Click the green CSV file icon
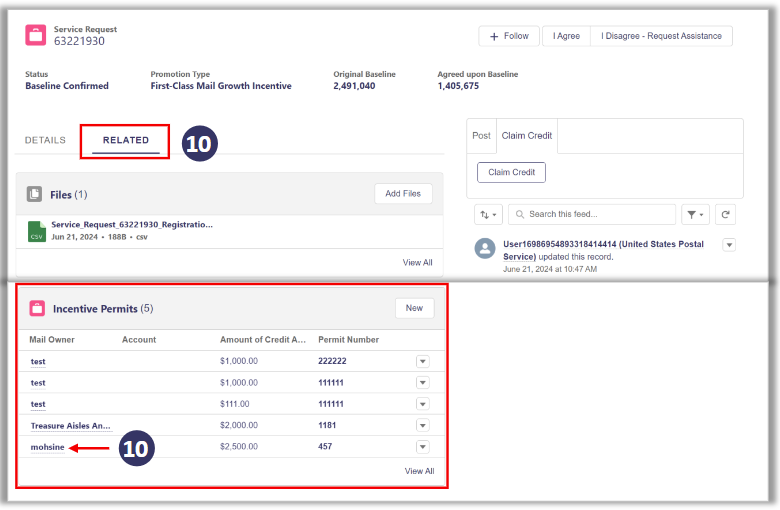 [37, 231]
